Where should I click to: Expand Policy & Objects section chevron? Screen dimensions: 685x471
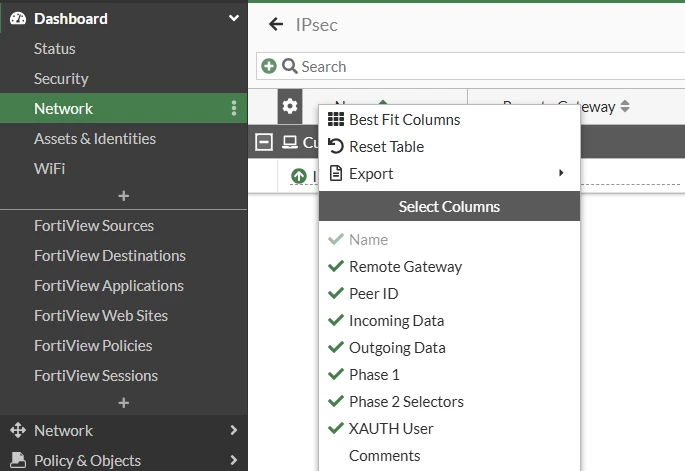234,460
